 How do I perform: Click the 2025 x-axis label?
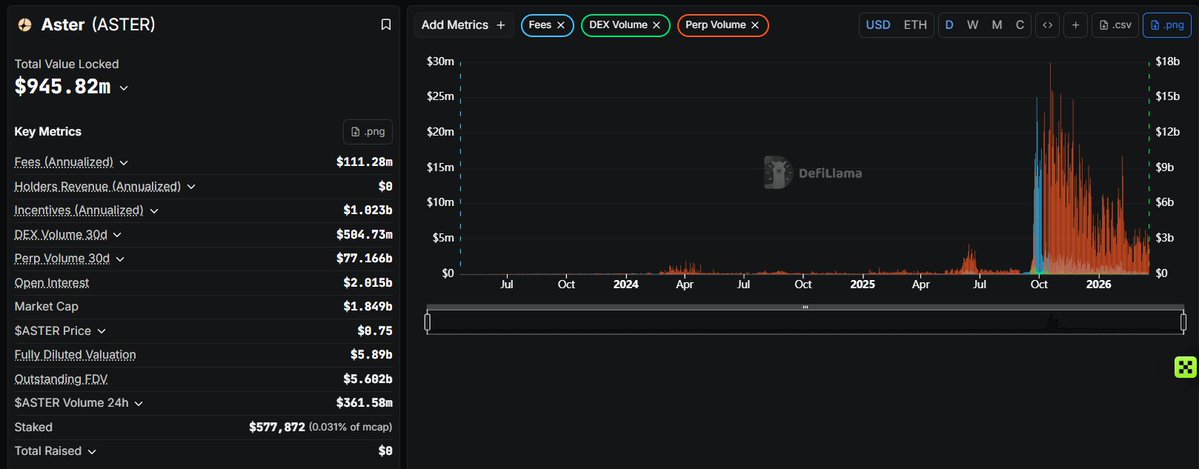coord(863,285)
